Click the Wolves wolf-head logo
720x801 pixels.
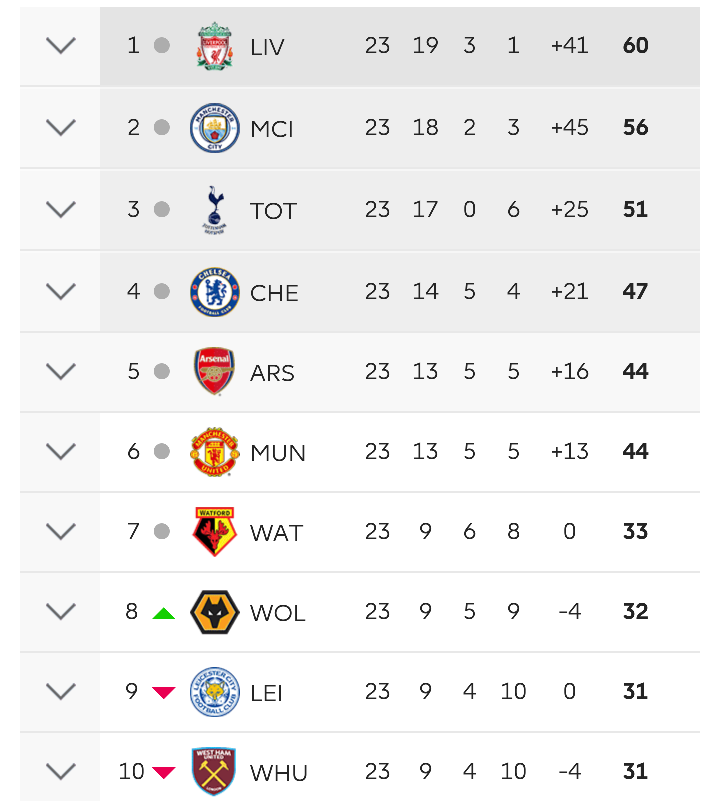point(215,612)
